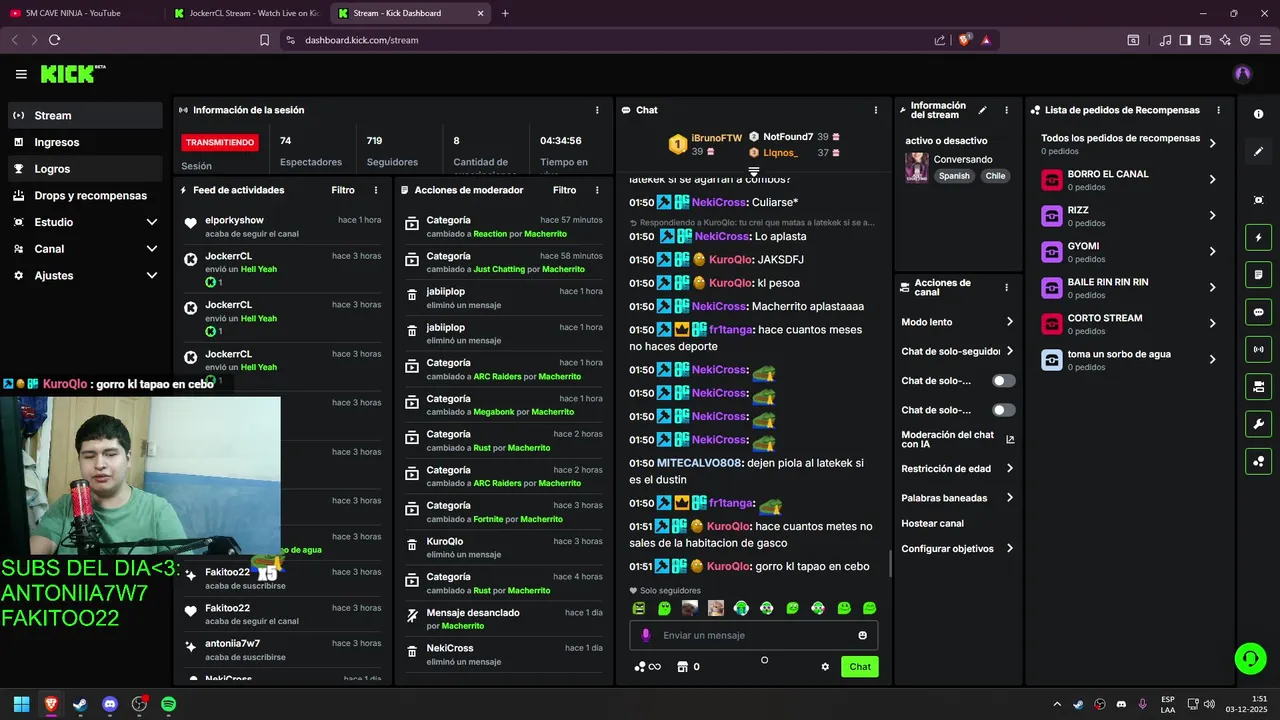The height and width of the screenshot is (720, 1280).
Task: Open the Brave Leo AI sparkle icon
Action: (1226, 40)
